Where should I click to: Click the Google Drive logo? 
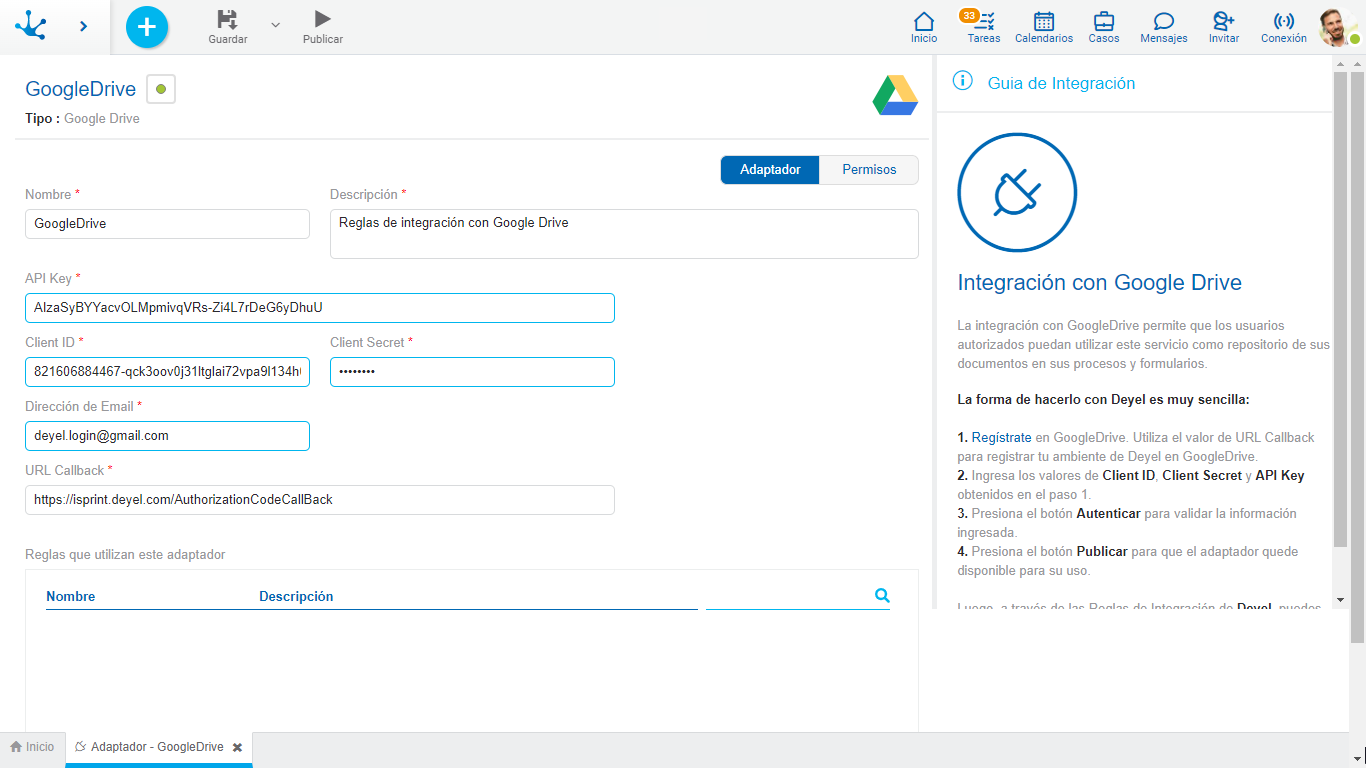pyautogui.click(x=895, y=95)
